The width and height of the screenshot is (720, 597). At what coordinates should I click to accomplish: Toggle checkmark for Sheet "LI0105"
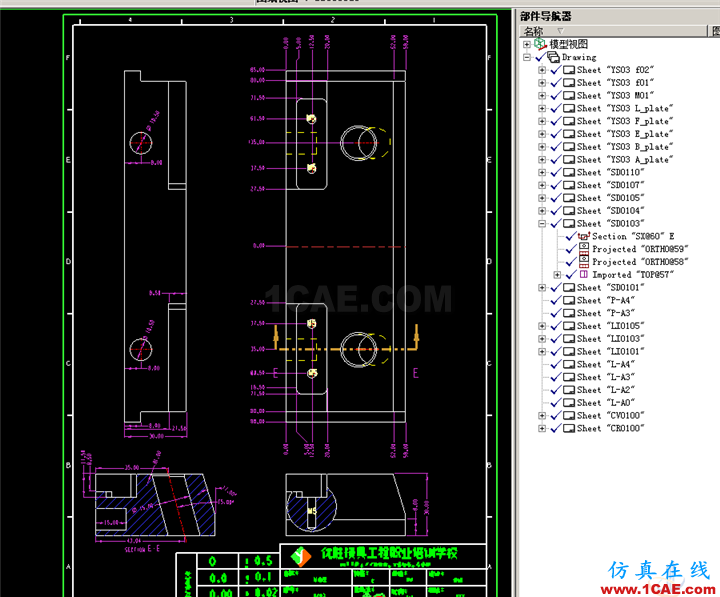tap(556, 326)
